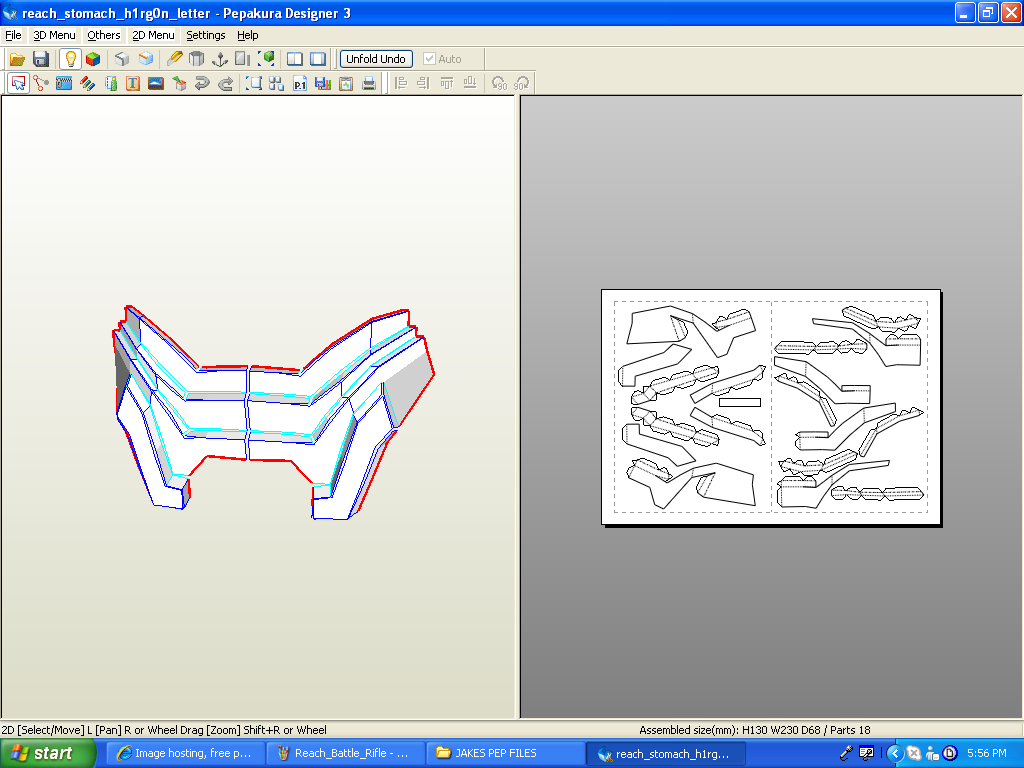The image size is (1024, 768).
Task: Open JAKES PEP FILES folder taskbar item
Action: coord(505,753)
